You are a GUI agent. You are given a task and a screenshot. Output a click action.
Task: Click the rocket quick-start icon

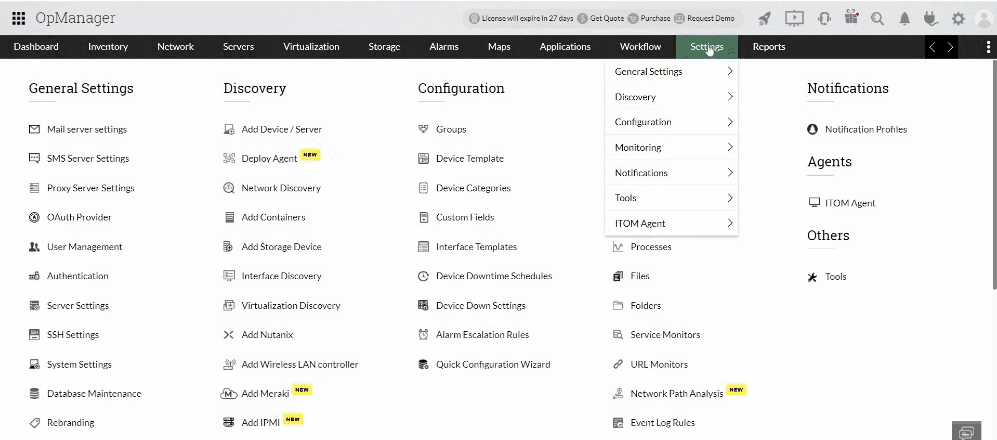pyautogui.click(x=765, y=18)
